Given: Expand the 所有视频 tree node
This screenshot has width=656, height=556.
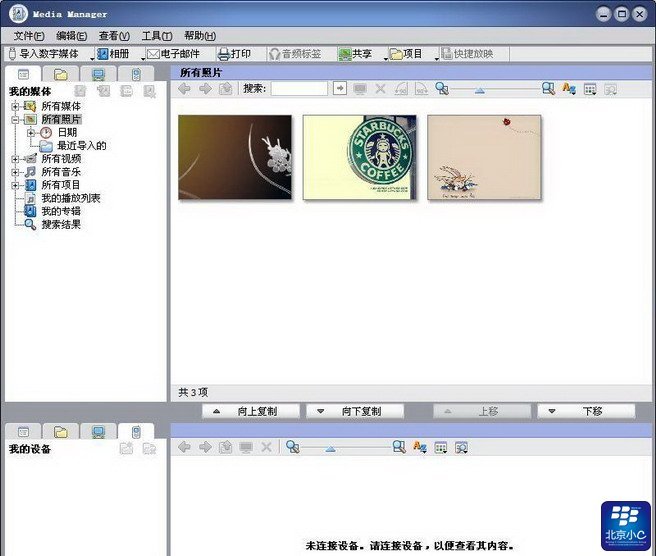Looking at the screenshot, I should [x=15, y=159].
